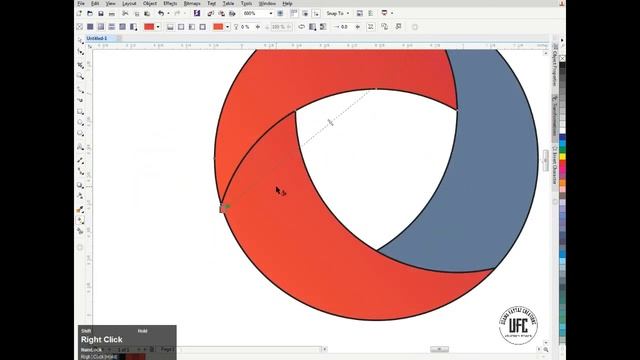Open the Layout menu

(129, 3)
